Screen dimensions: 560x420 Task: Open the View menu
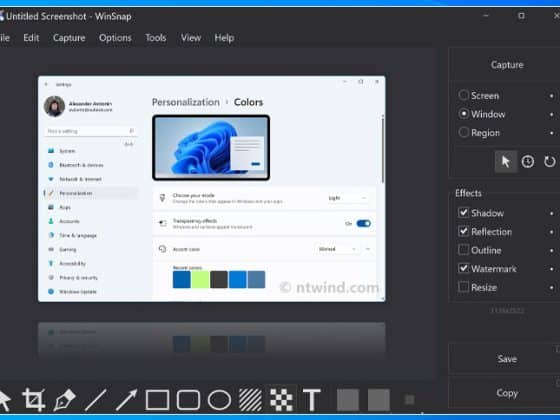coord(191,38)
